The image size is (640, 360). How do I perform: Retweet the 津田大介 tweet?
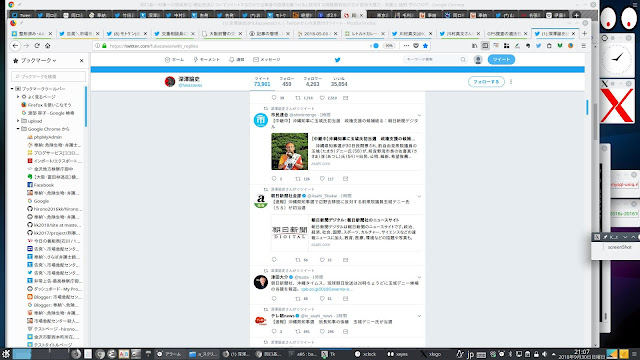pos(298,298)
